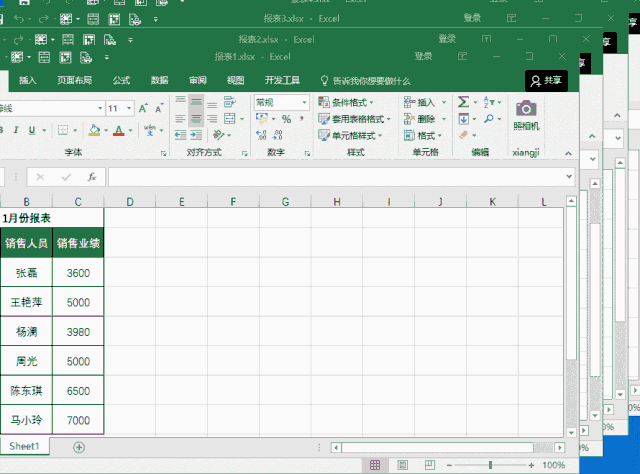Click the AutoSum sigma icon
This screenshot has width=640, height=474.
tap(463, 102)
